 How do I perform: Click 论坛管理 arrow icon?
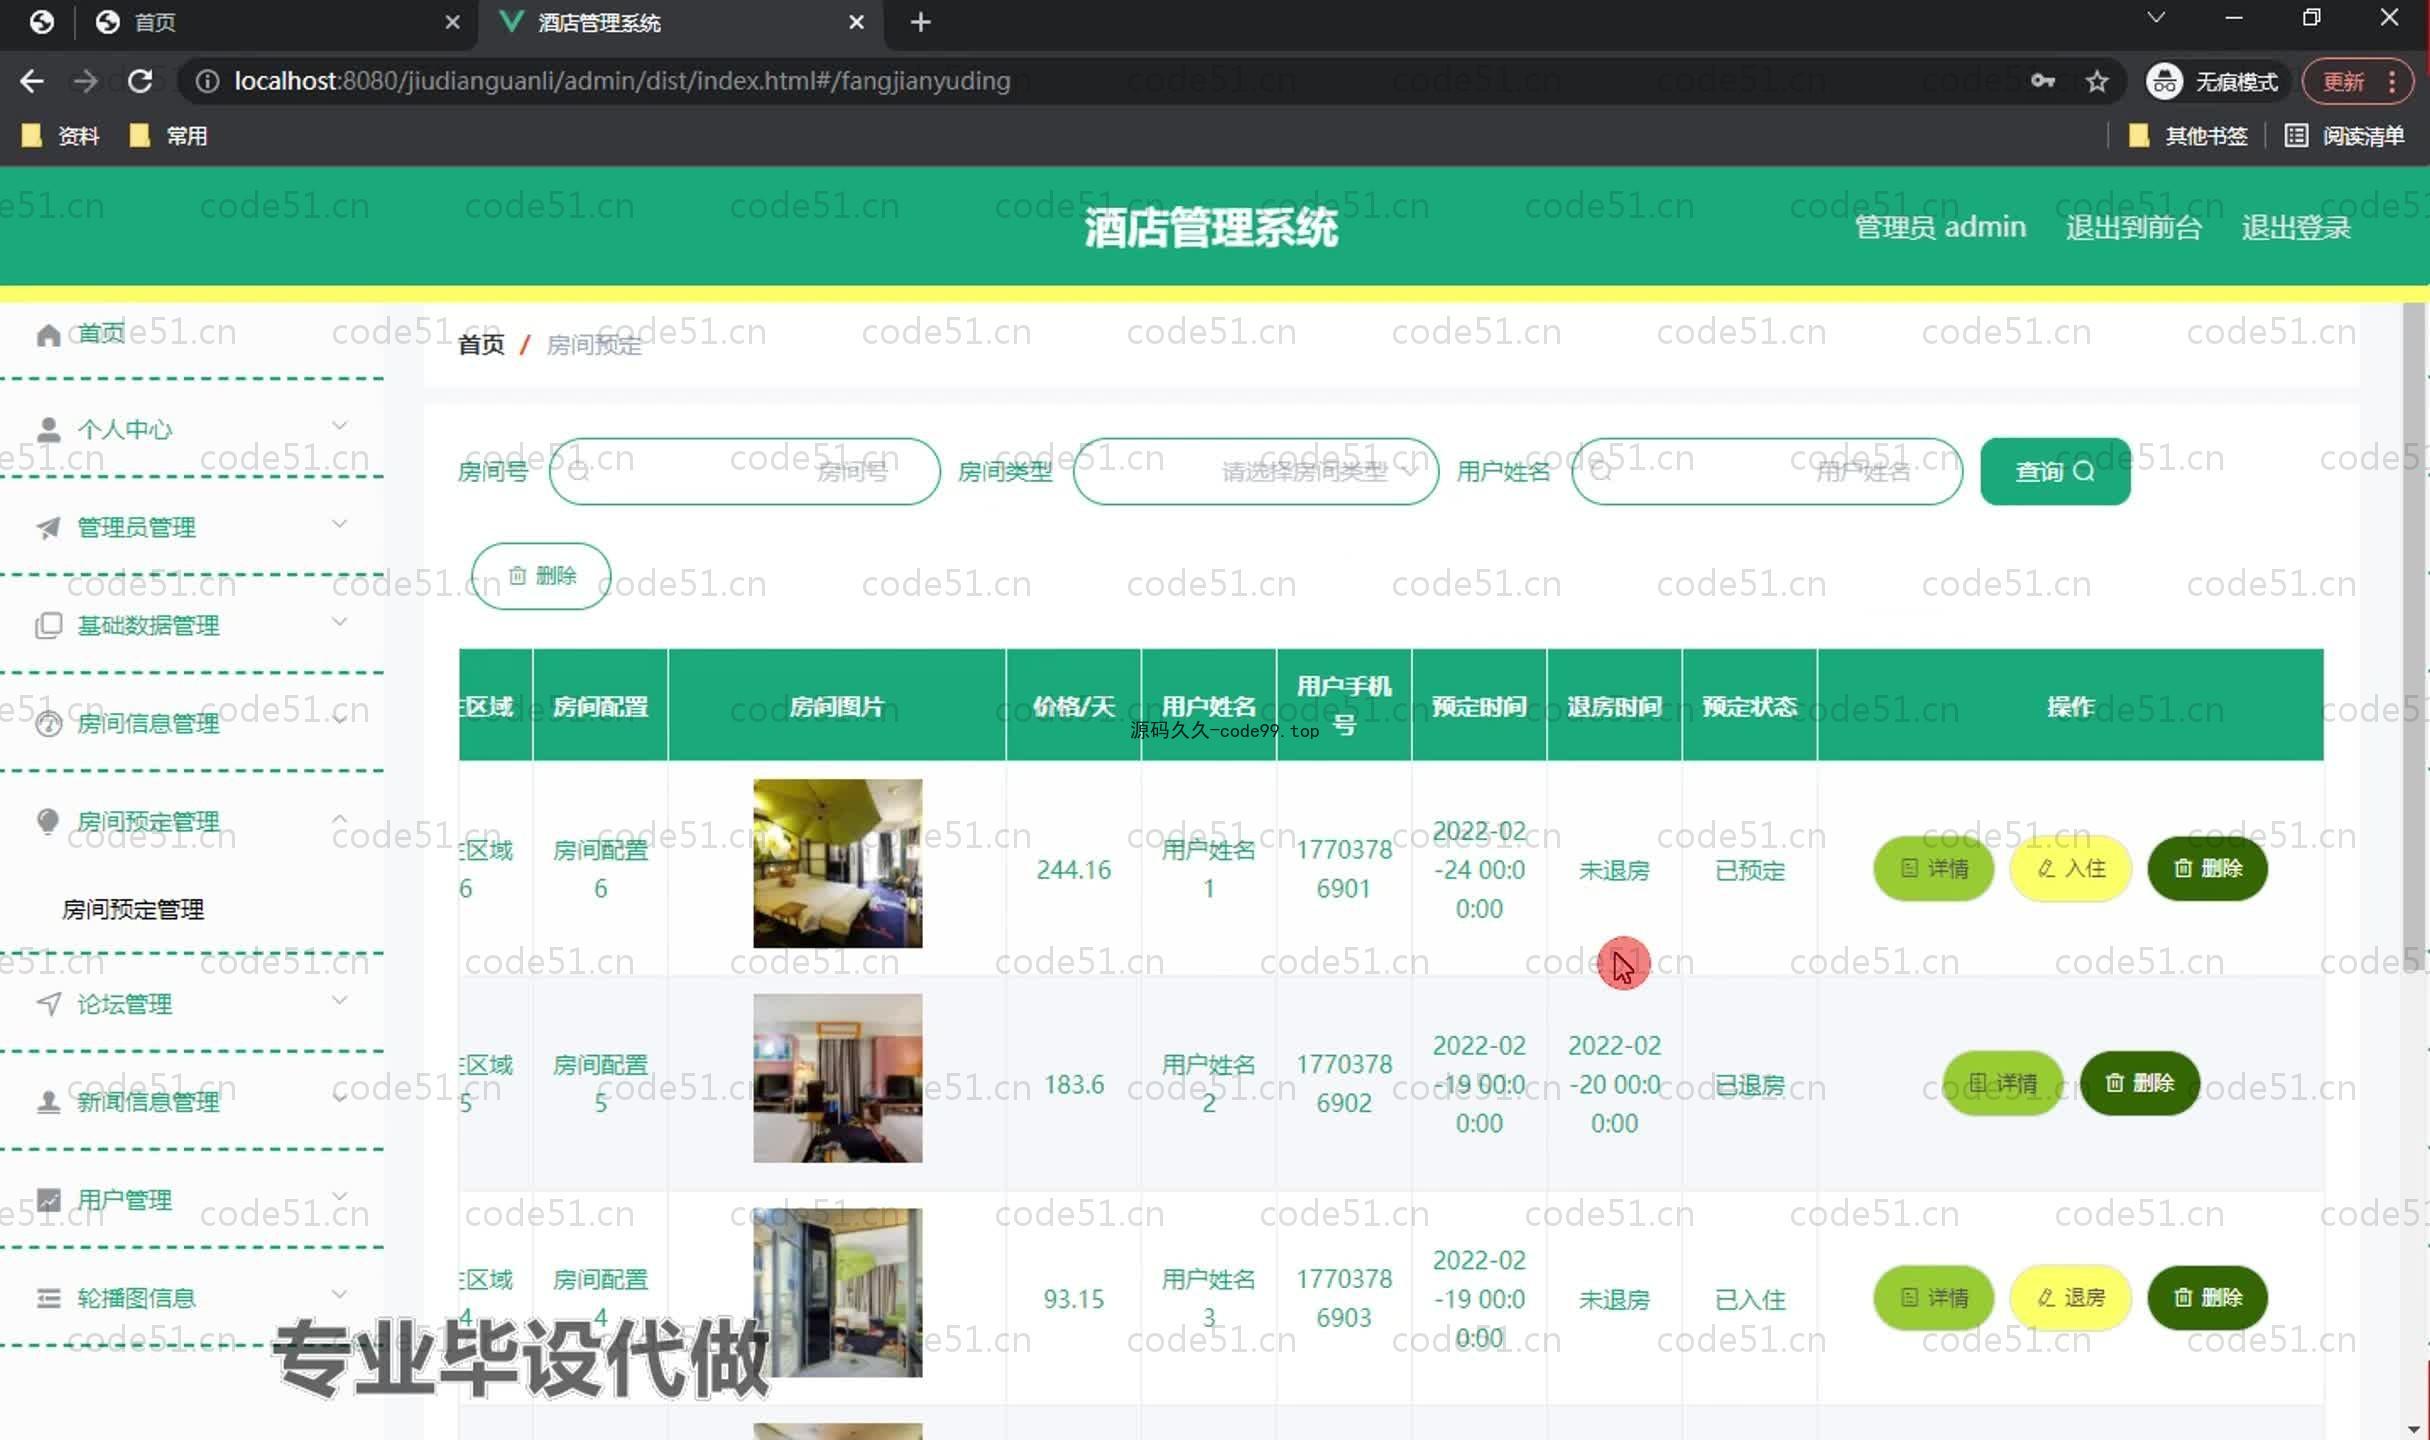pyautogui.click(x=48, y=1004)
